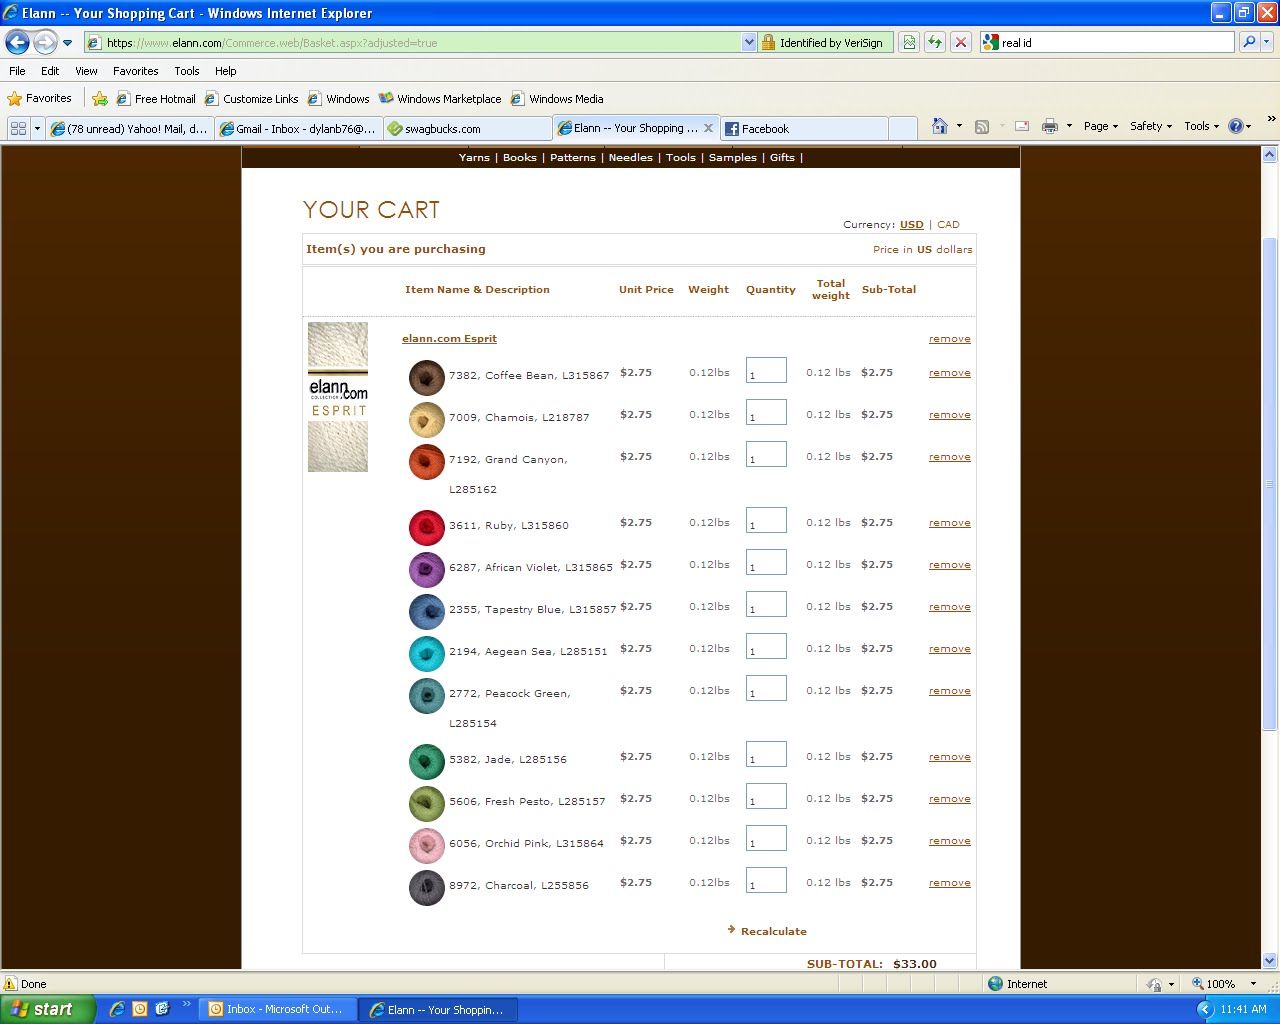
Task: Switch currency to CAD
Action: (x=948, y=225)
